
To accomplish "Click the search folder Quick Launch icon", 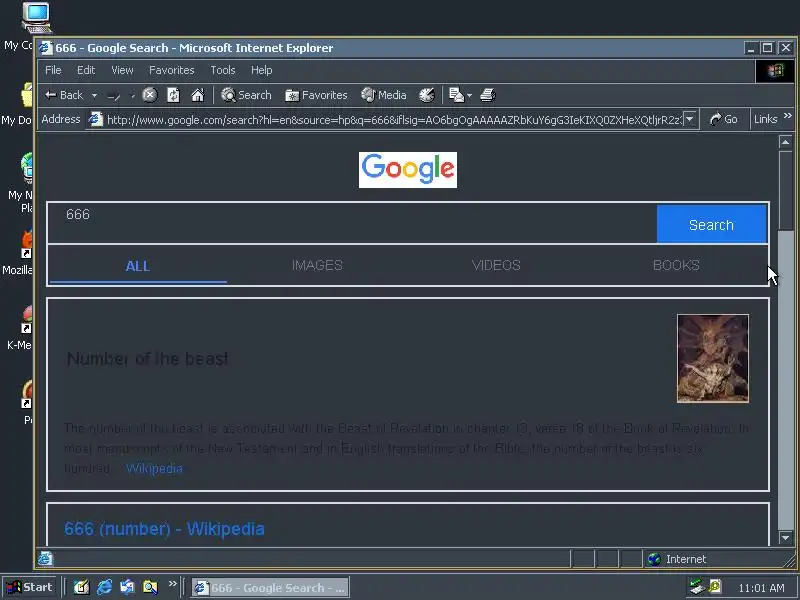I will (151, 587).
